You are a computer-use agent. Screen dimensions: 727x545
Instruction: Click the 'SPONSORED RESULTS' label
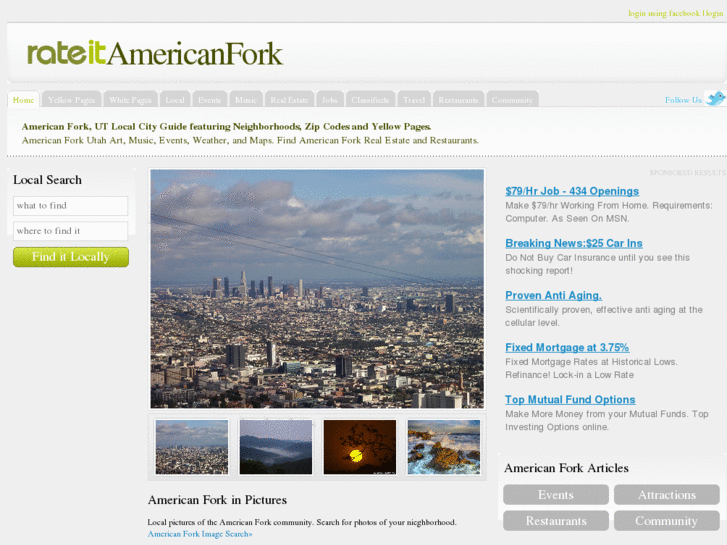point(687,173)
